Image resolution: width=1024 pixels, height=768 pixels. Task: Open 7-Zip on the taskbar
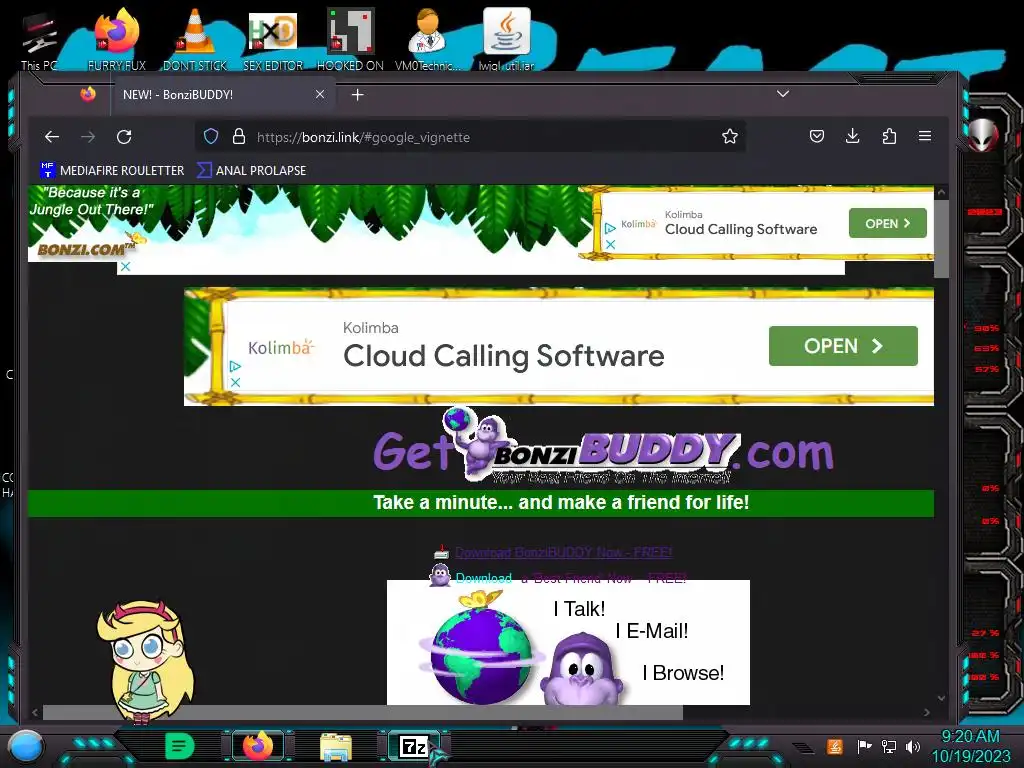413,746
